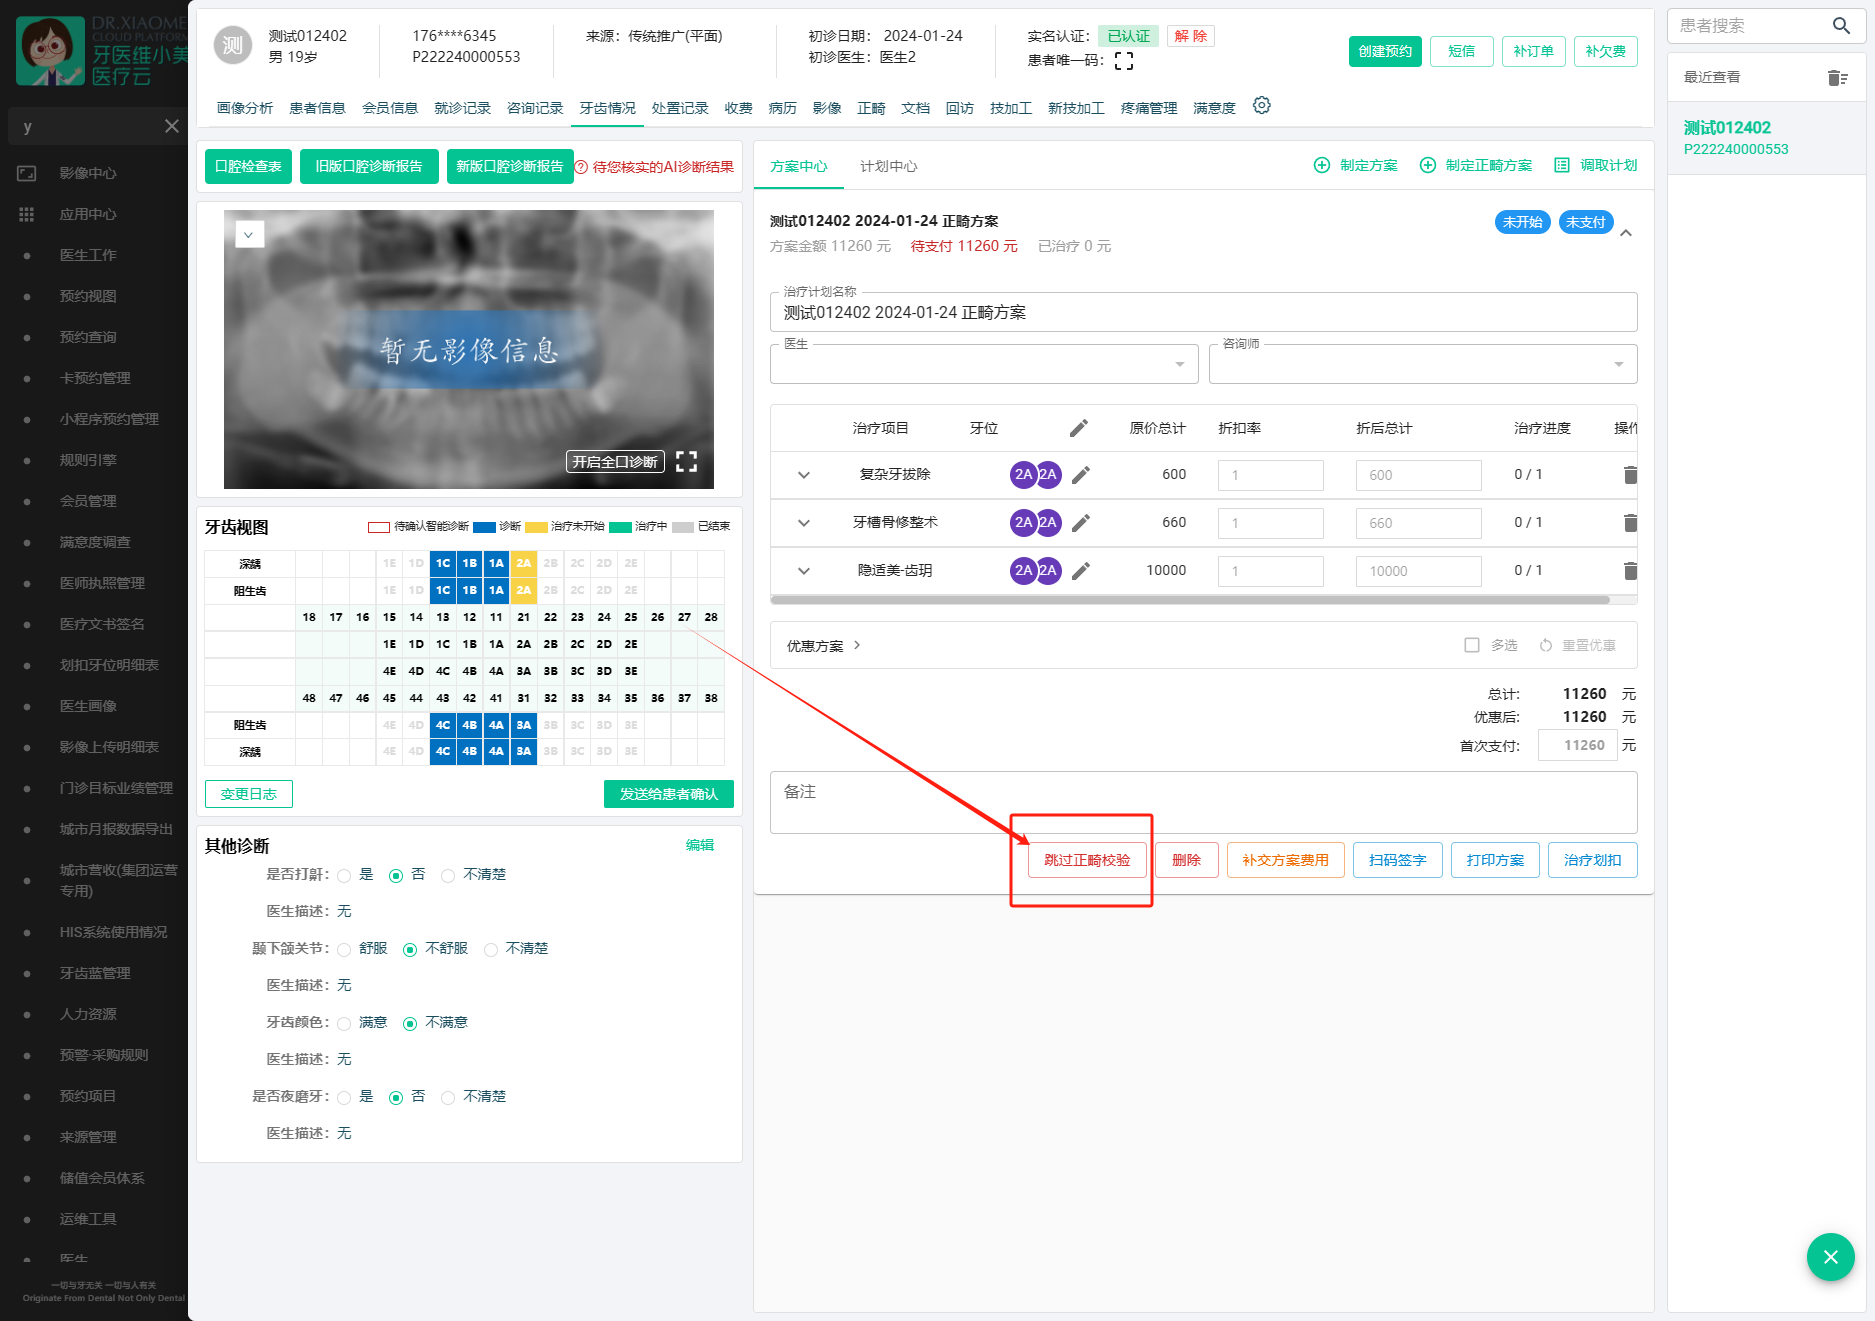
Task: Click the green floating close button
Action: [1830, 1257]
